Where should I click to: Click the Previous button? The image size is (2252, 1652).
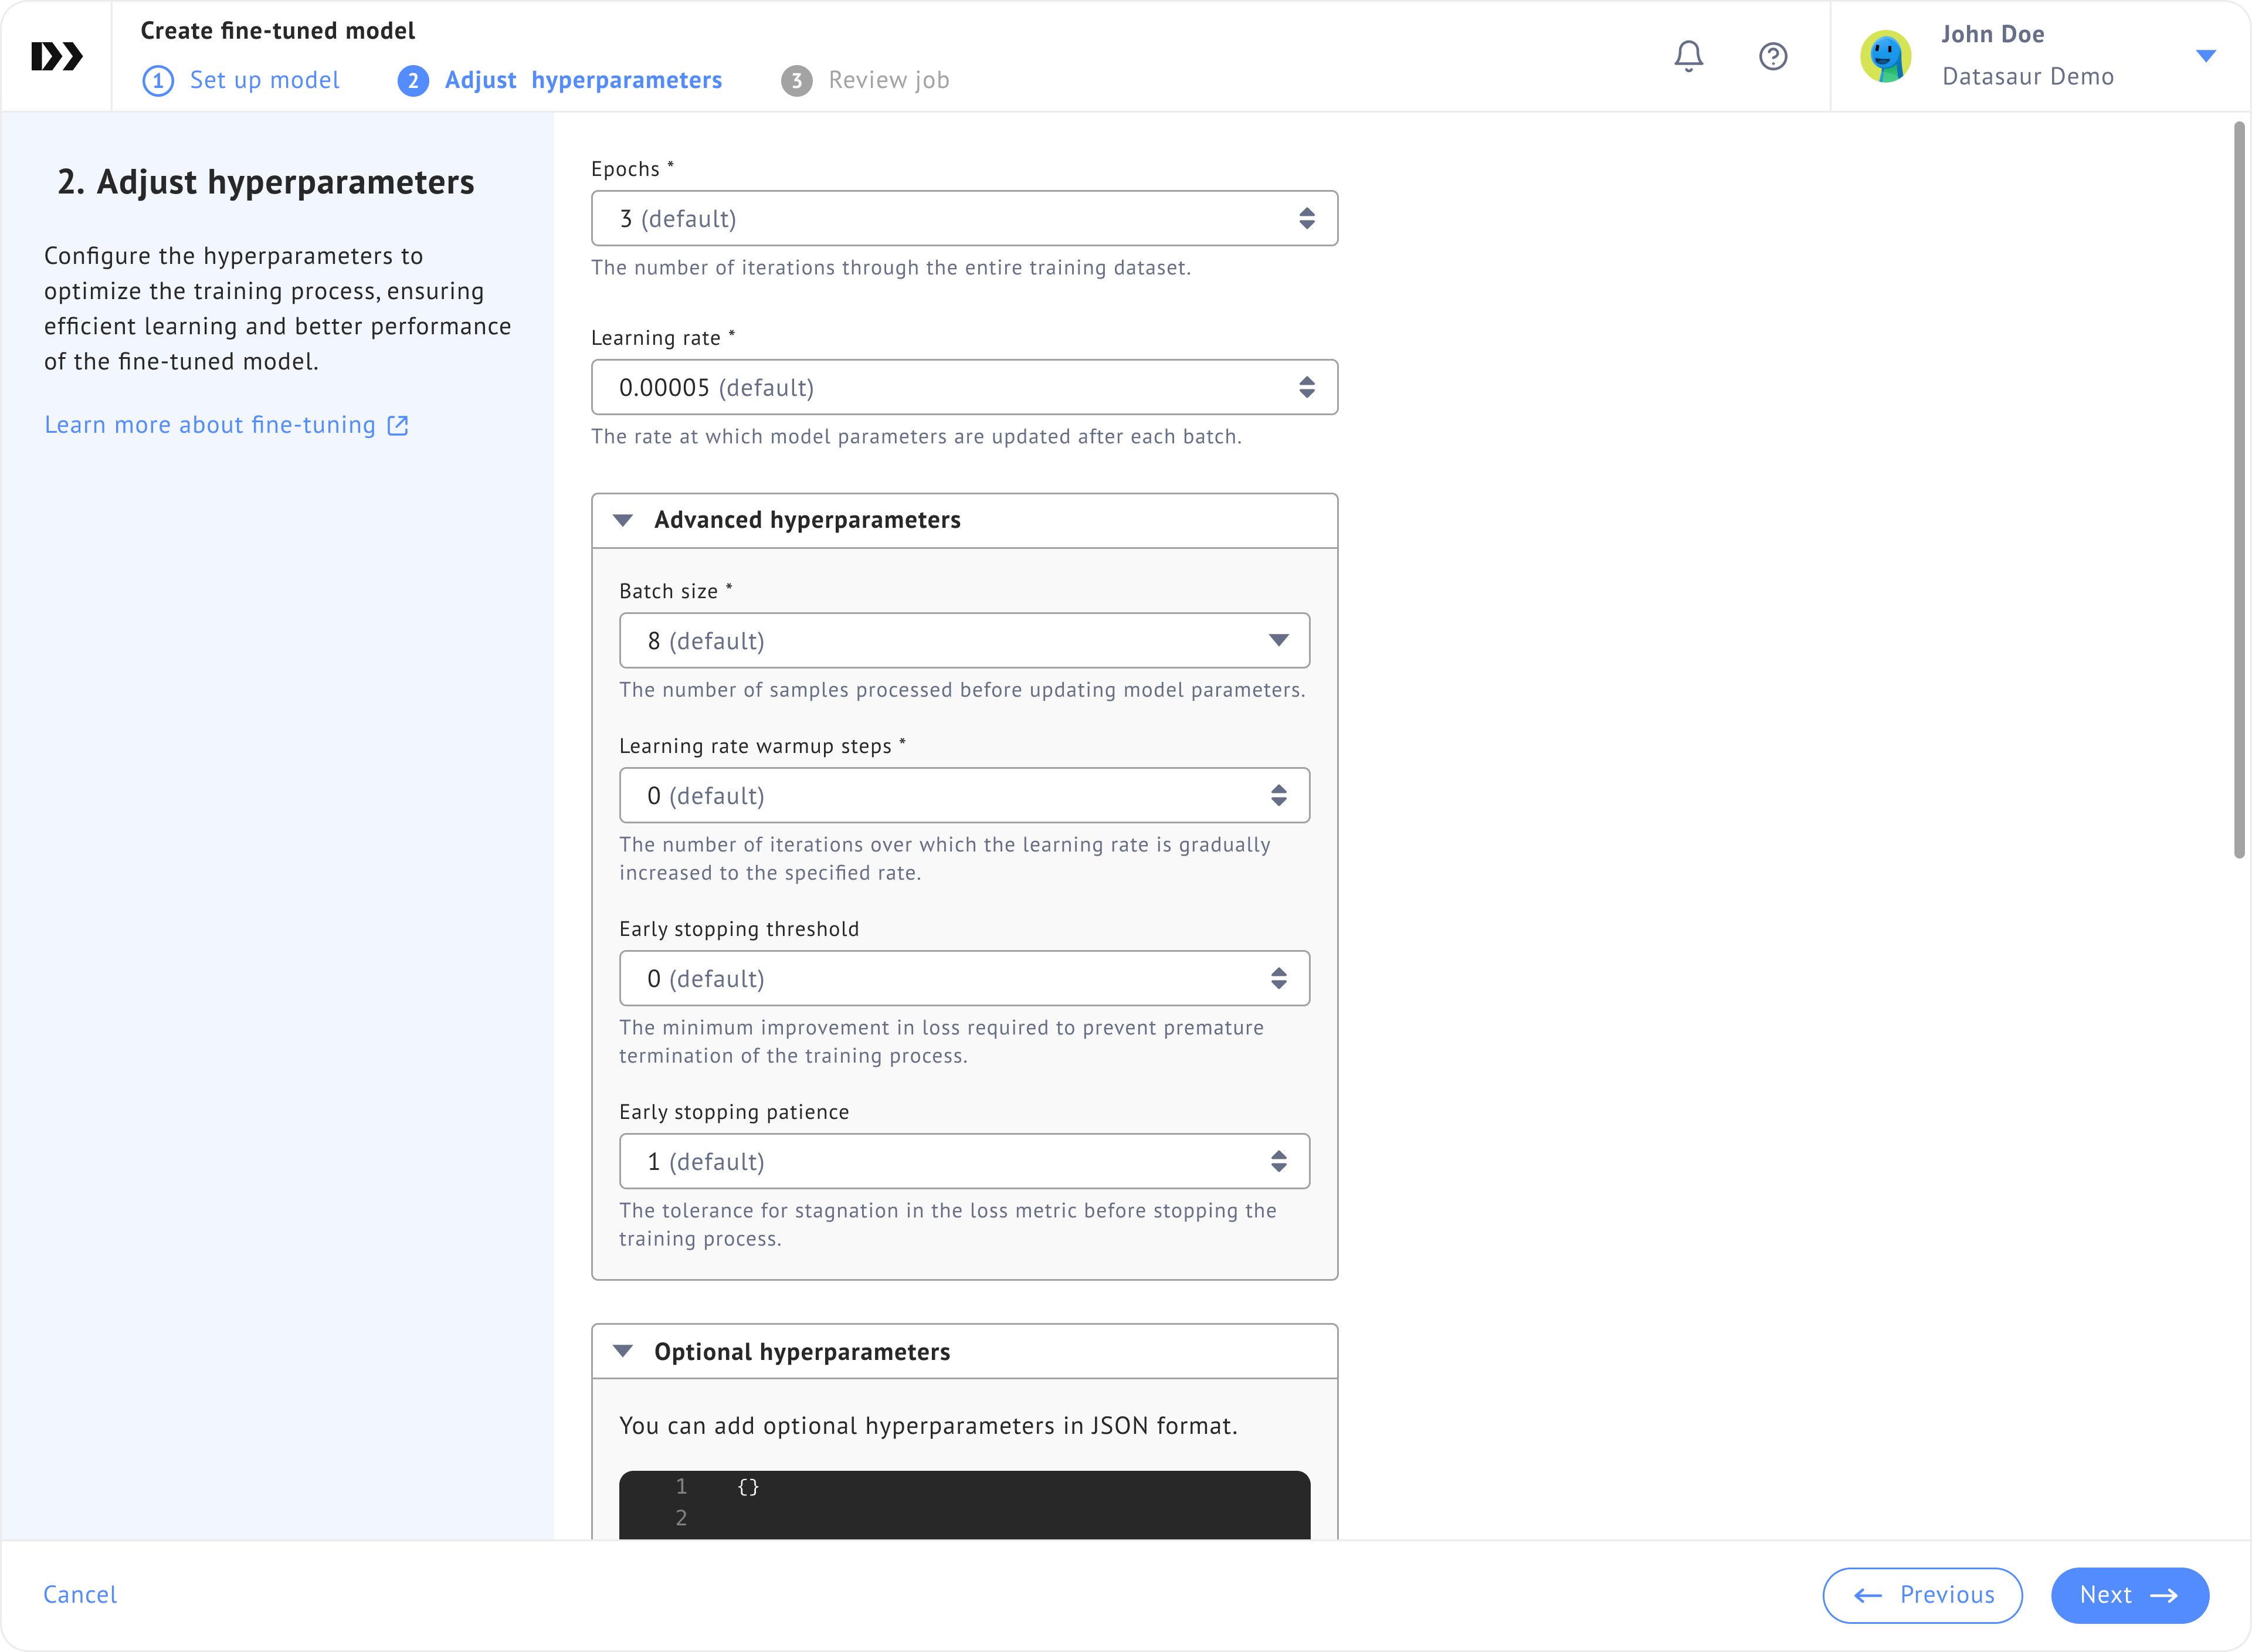[1922, 1595]
